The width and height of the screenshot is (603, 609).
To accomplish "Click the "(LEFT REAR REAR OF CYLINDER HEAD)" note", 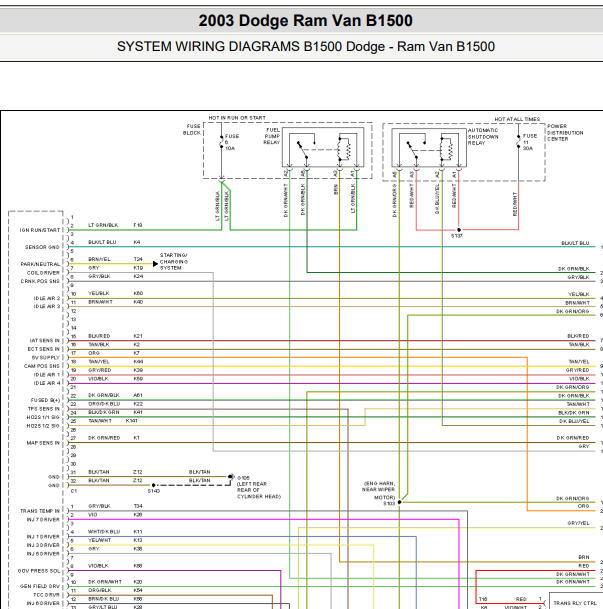I will (x=259, y=490).
